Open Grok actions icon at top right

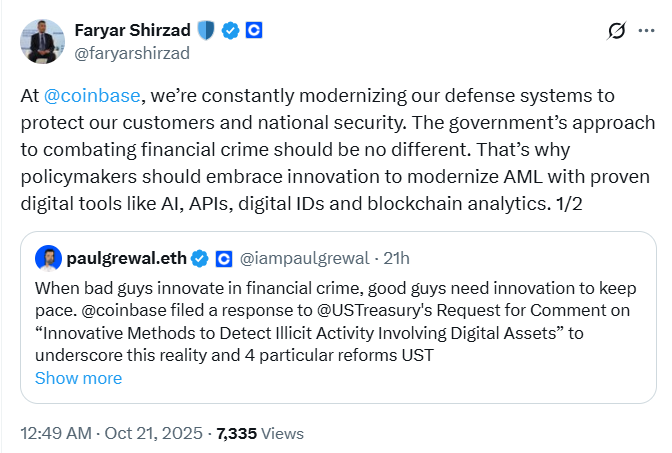[617, 31]
